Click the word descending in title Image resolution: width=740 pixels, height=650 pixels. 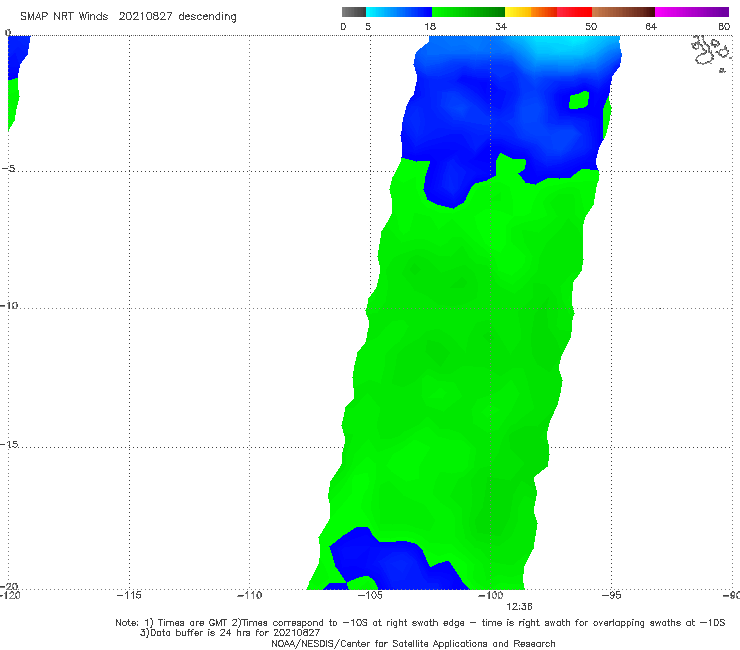point(207,17)
